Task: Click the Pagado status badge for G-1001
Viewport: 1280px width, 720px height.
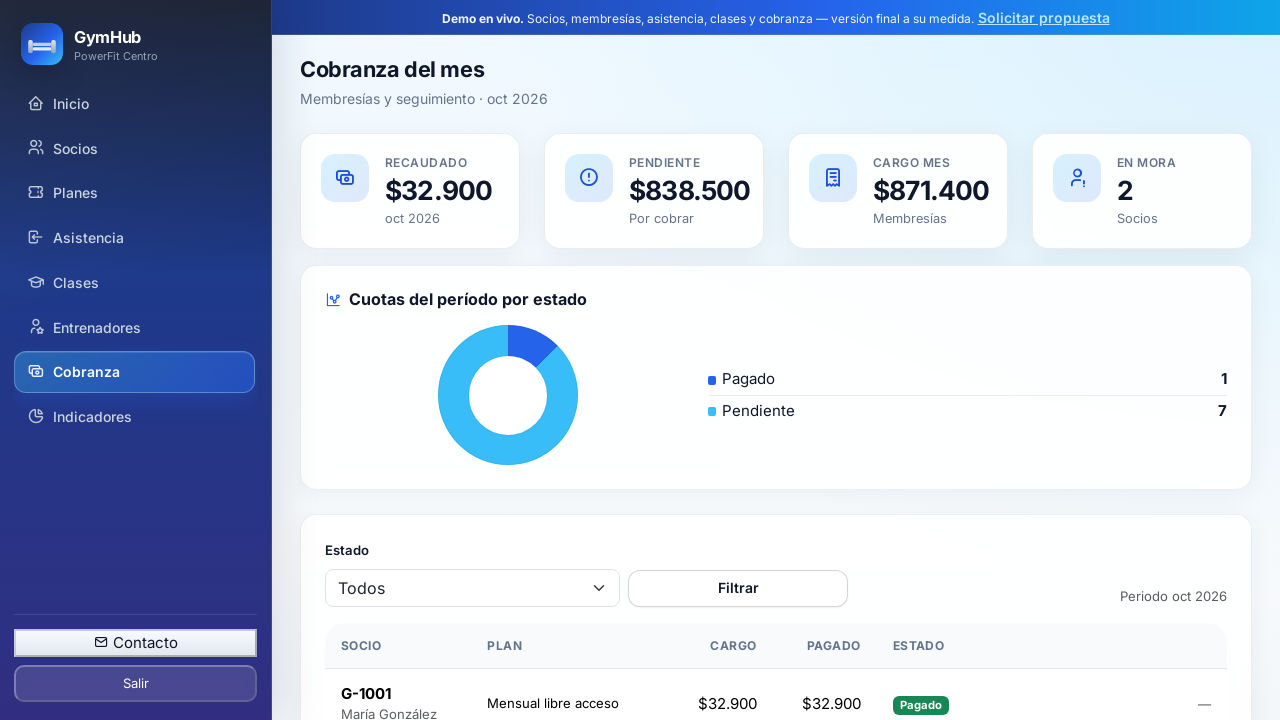Action: point(921,705)
